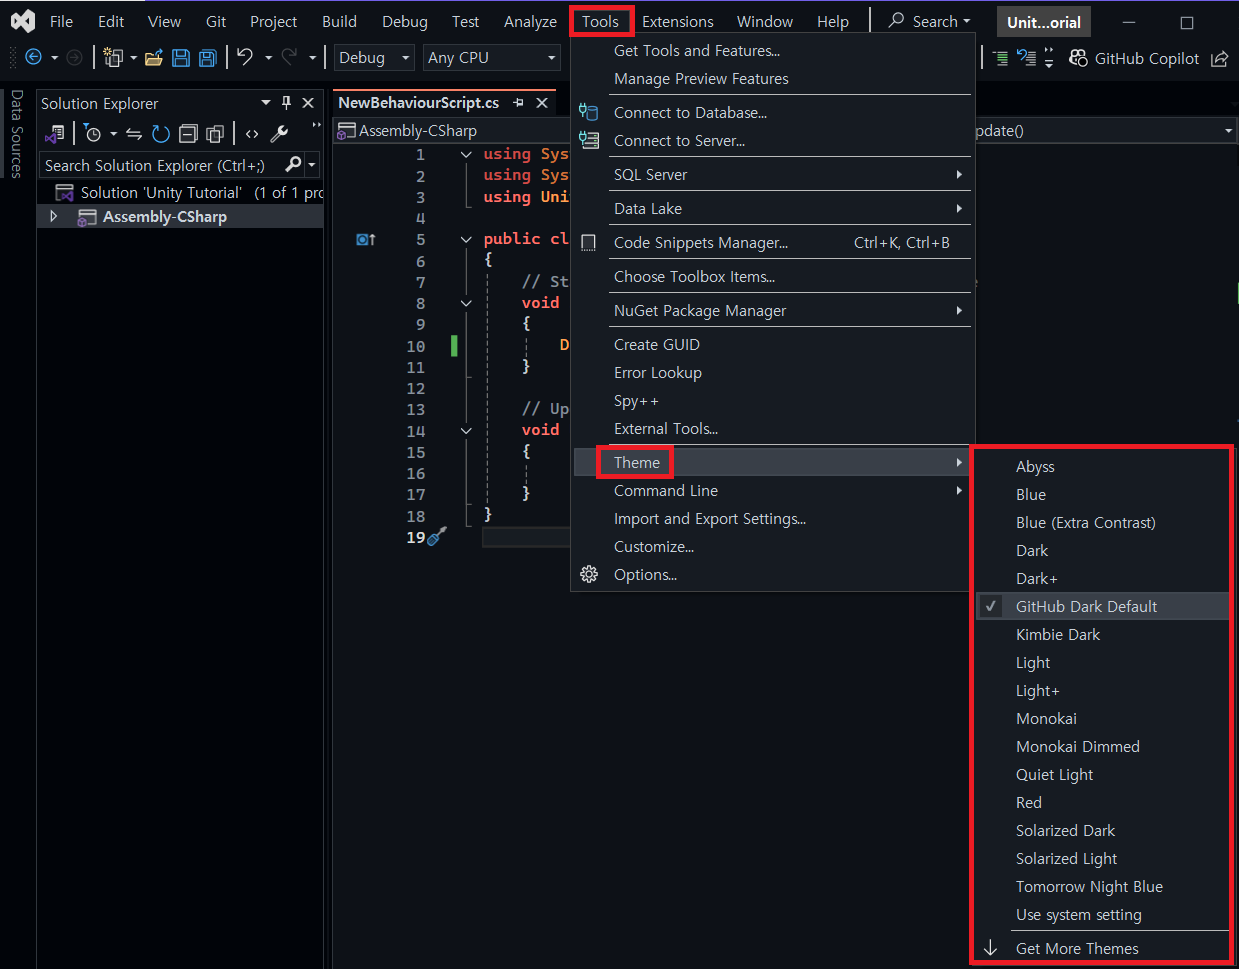Image resolution: width=1239 pixels, height=969 pixels.
Task: Click the New Project toolbar icon
Action: point(113,58)
